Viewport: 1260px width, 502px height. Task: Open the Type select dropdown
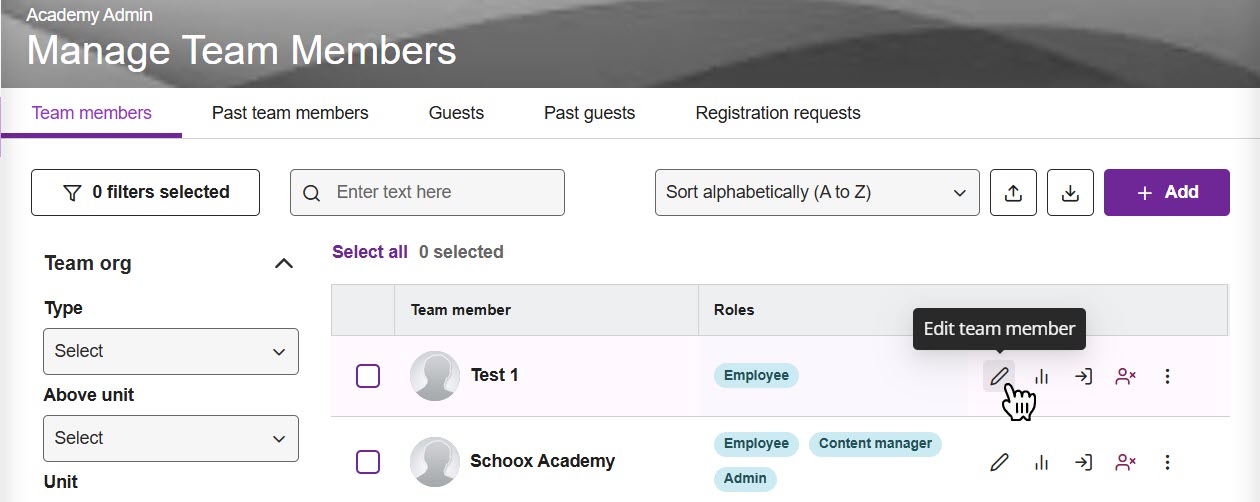[170, 351]
